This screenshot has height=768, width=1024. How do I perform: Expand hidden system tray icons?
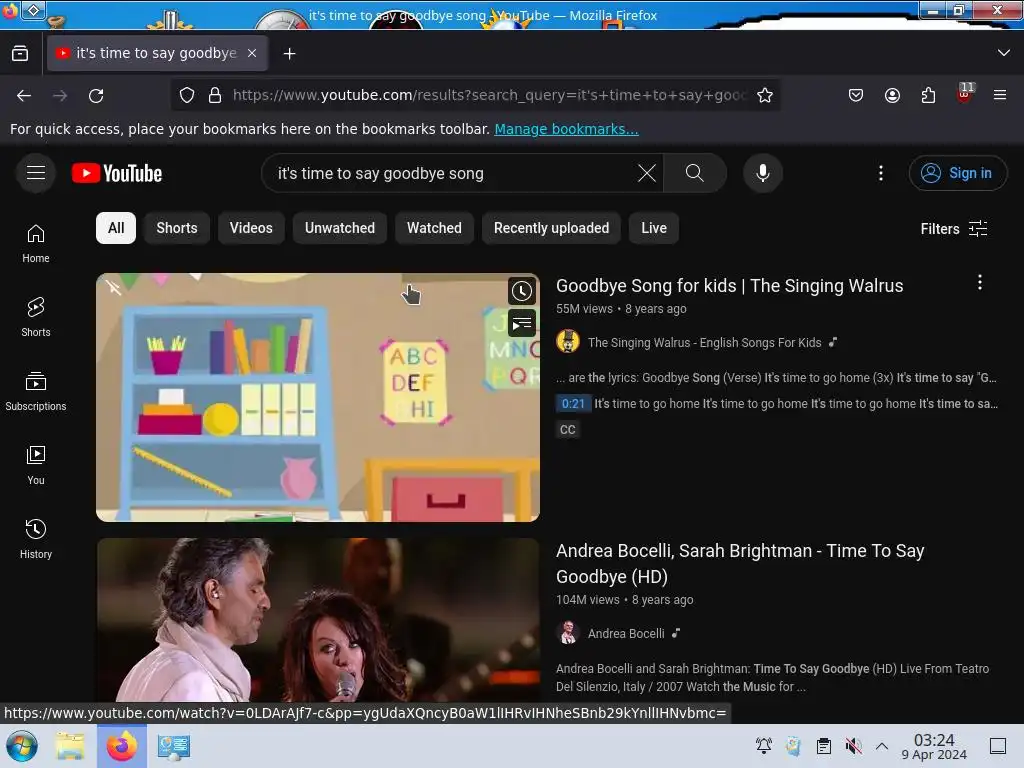(x=882, y=746)
